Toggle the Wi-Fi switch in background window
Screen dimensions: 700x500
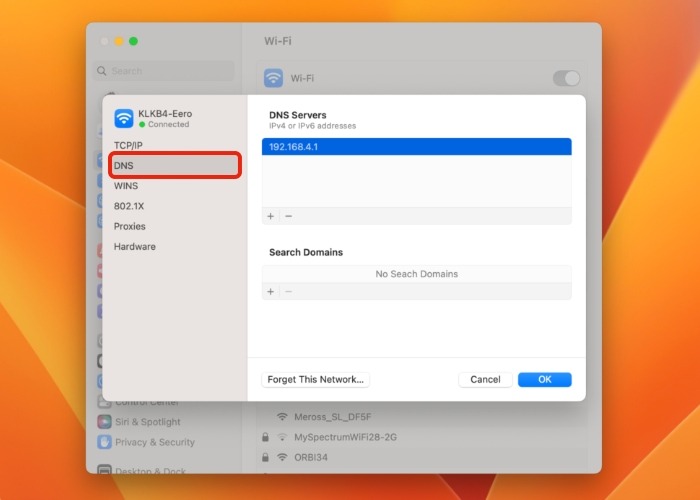coord(566,78)
